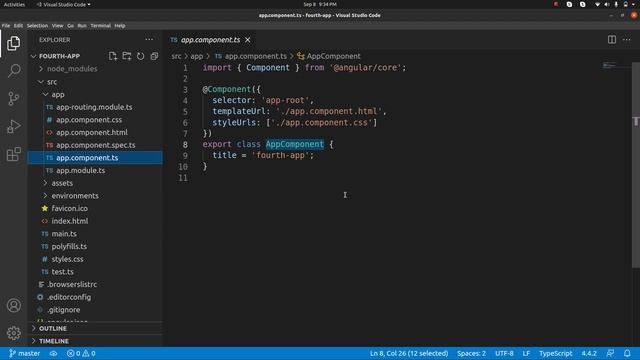This screenshot has width=640, height=360.
Task: Open the errors and warnings count
Action: (81, 353)
